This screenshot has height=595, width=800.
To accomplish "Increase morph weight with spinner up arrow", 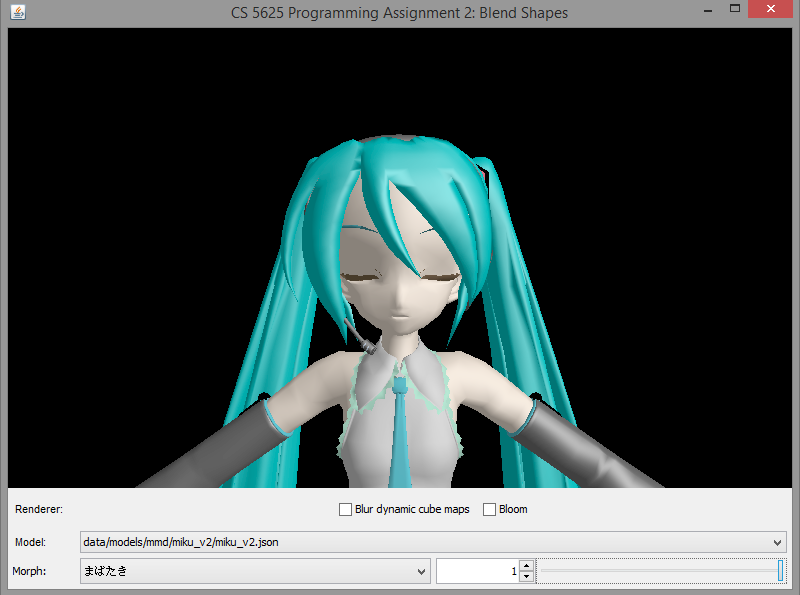I will 527,566.
